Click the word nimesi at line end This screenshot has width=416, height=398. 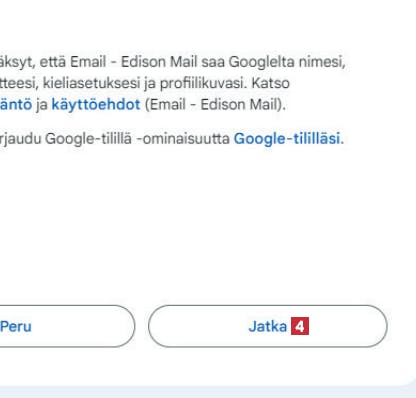point(322,62)
